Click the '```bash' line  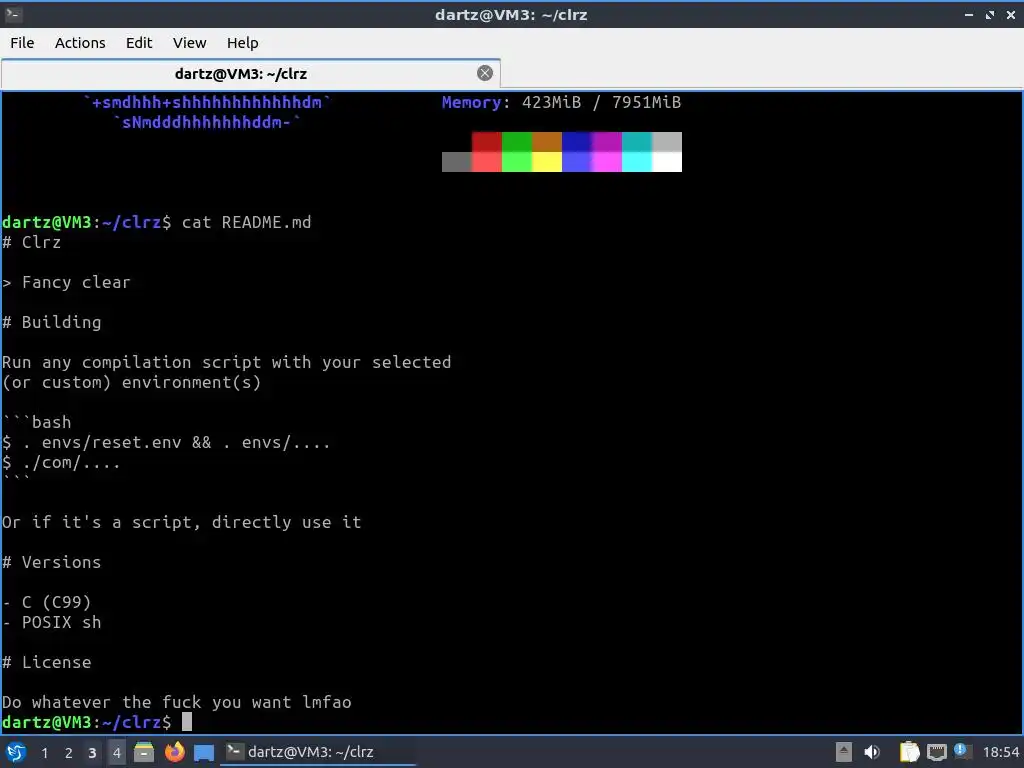pos(37,422)
